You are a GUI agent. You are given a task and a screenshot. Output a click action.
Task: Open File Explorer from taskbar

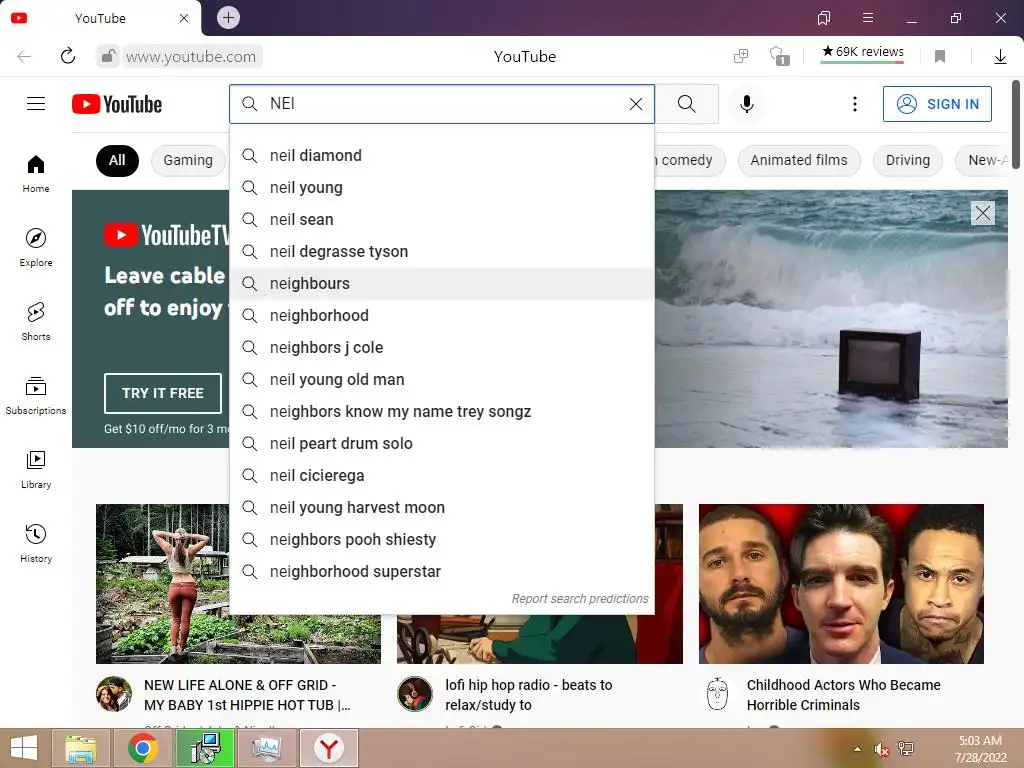(81, 748)
